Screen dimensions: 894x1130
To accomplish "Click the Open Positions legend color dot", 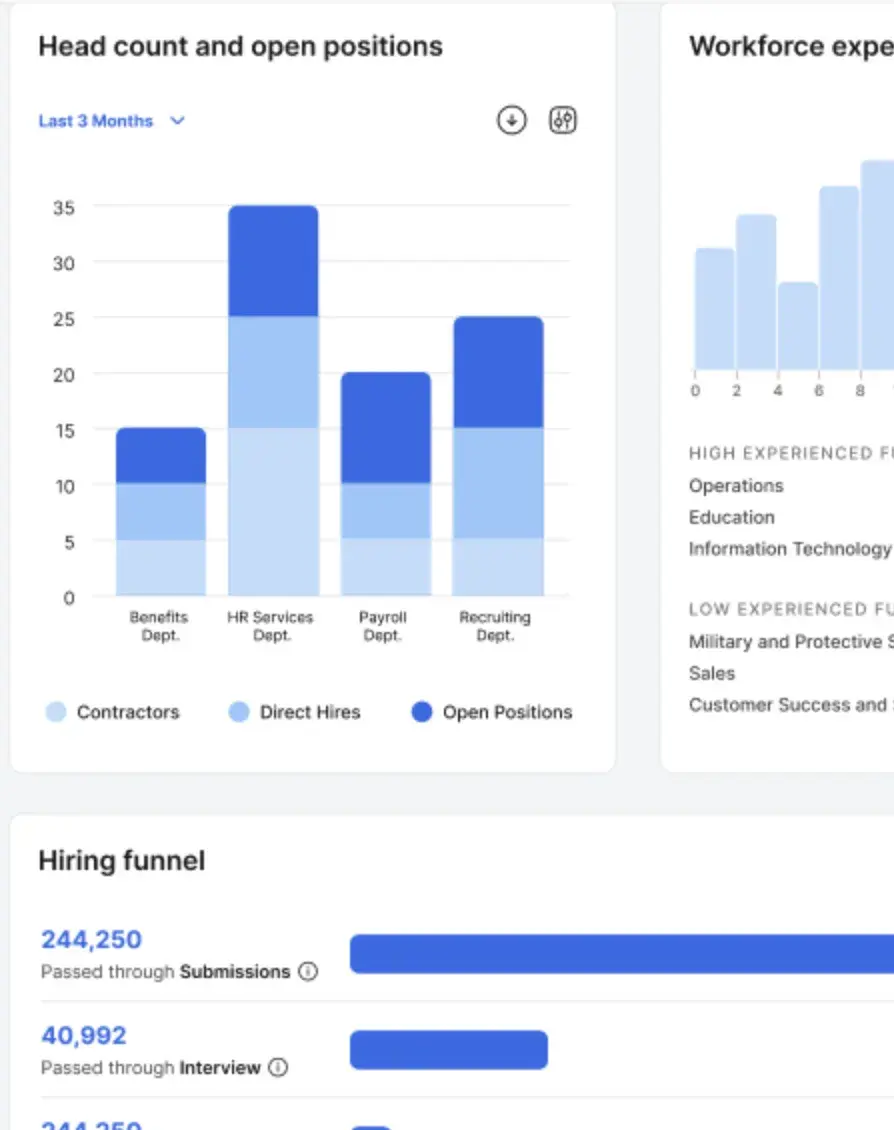I will coord(423,711).
